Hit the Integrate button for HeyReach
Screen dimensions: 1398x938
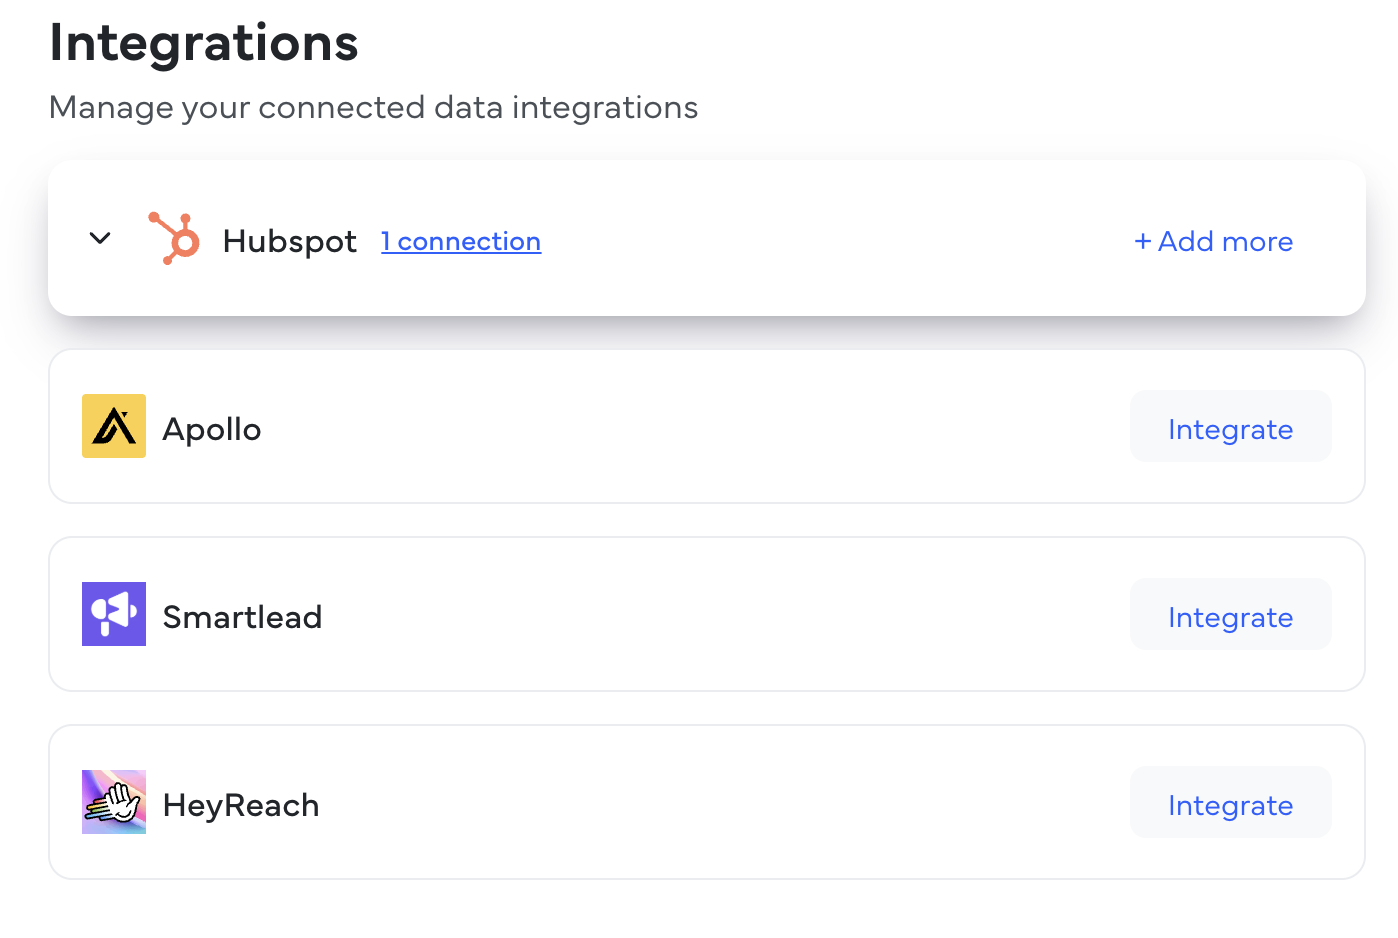point(1230,803)
